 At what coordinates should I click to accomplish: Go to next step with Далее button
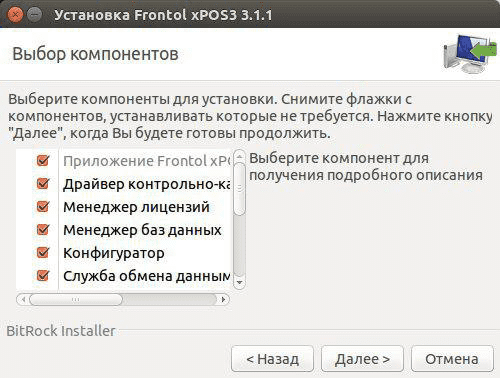pos(362,359)
